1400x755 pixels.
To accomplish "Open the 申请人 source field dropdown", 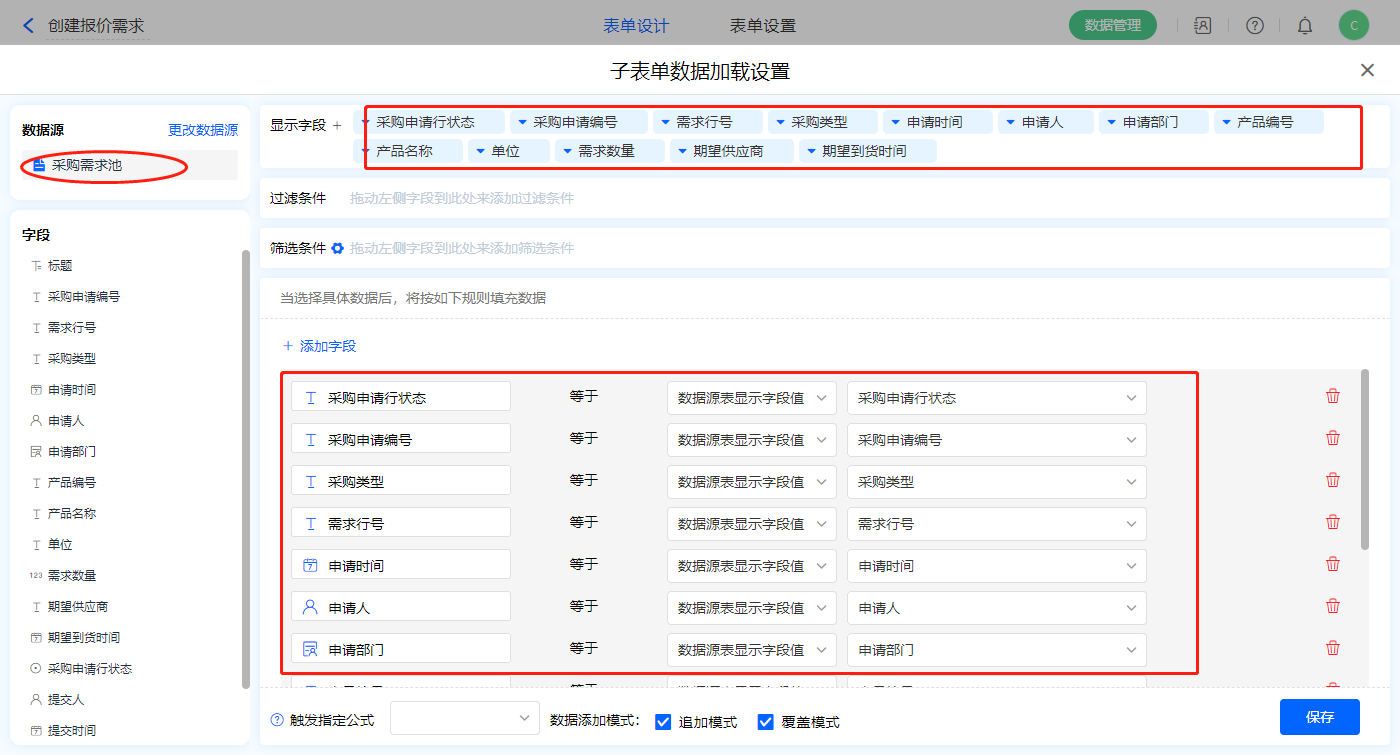I will point(996,608).
